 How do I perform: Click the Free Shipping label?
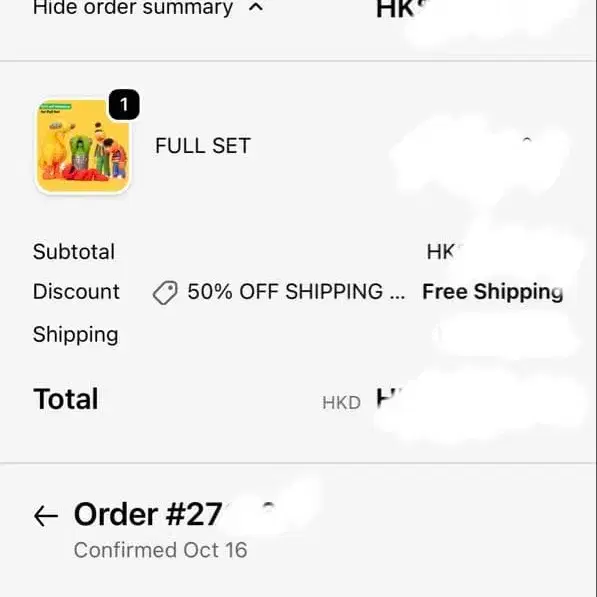click(493, 292)
